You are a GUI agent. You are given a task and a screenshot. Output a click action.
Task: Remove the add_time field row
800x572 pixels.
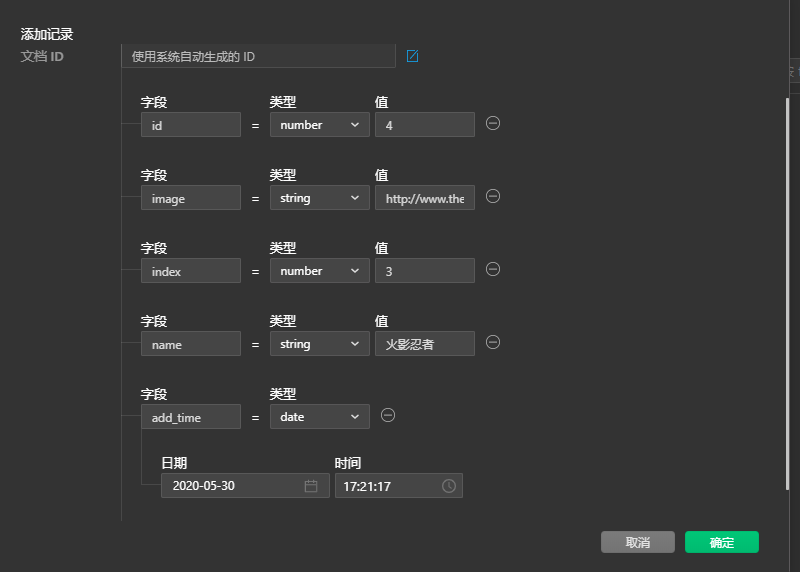pos(388,415)
